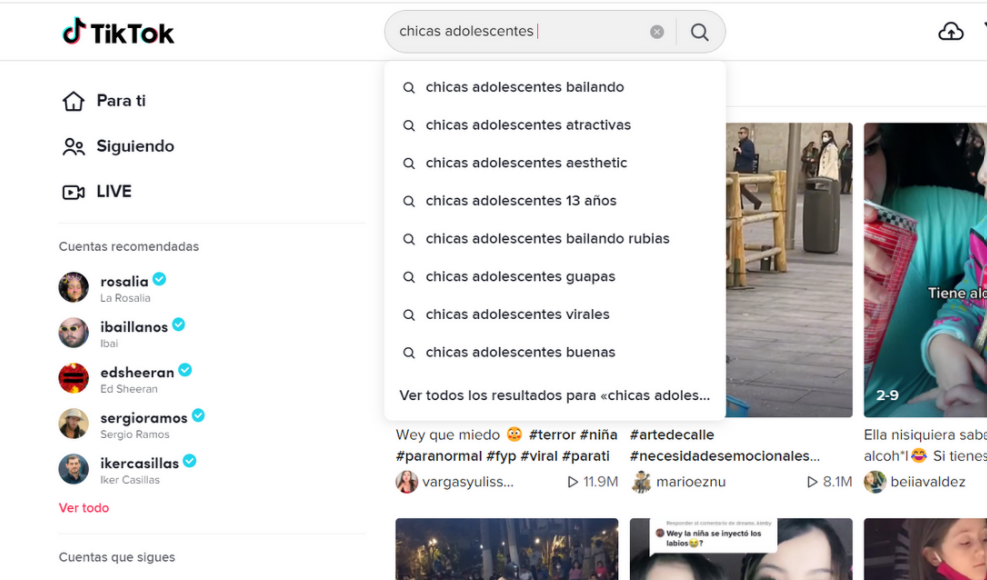Click the #parati hashtag
Viewport: 987px width, 580px height.
586,456
